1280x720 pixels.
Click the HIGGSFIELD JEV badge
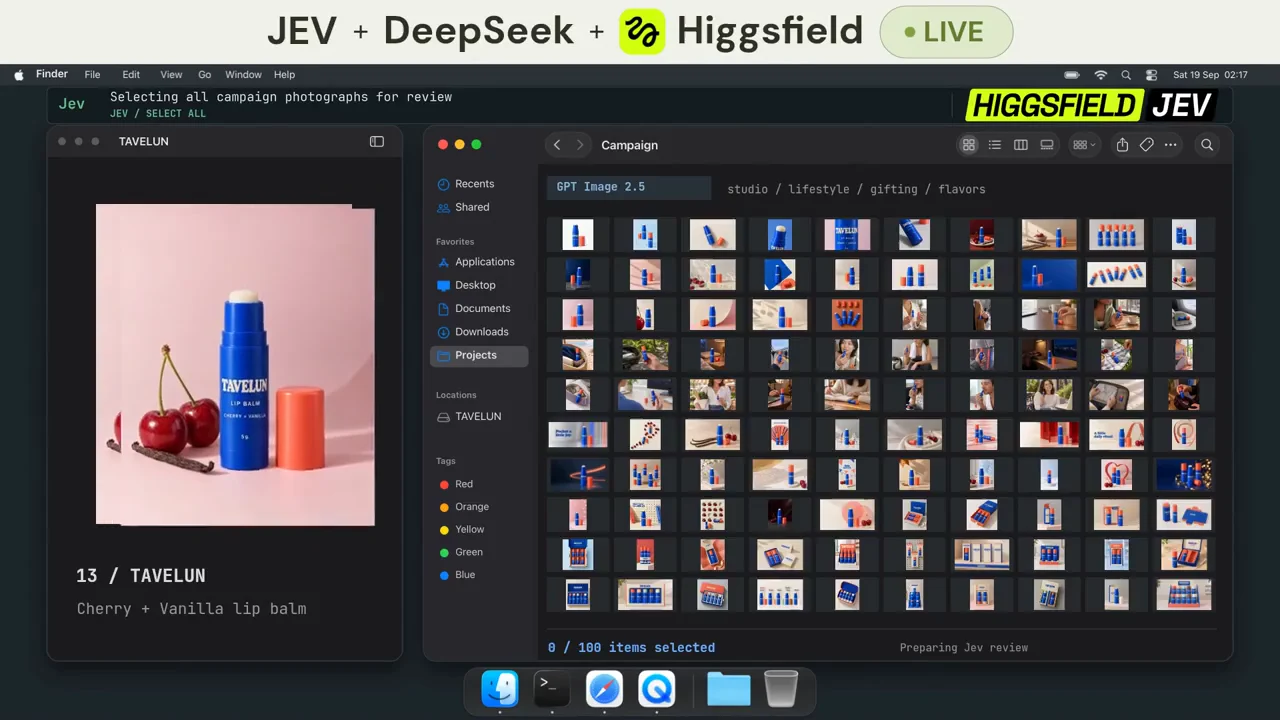(1092, 105)
